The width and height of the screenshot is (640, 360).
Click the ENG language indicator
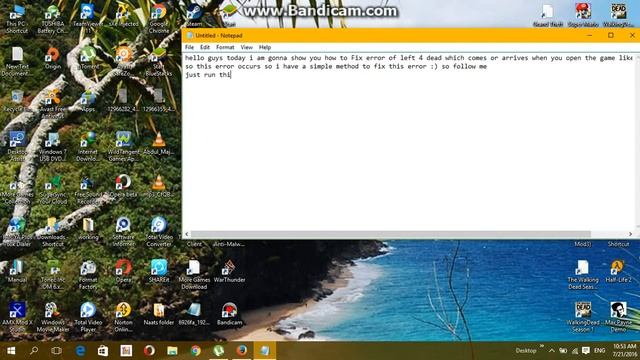[x=599, y=351]
